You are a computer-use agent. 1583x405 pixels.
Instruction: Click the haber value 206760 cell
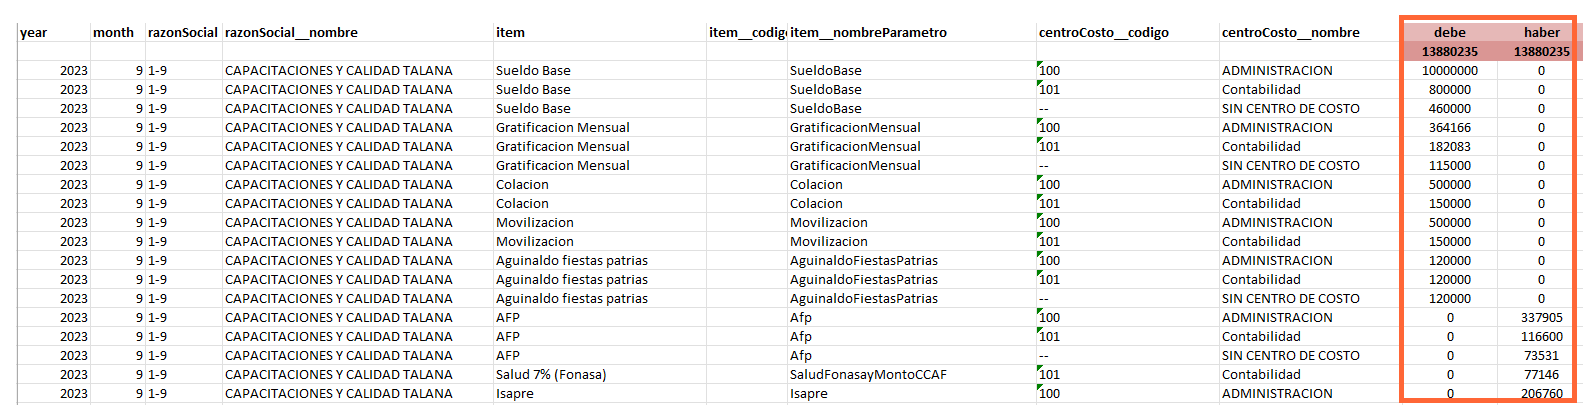tap(1541, 393)
